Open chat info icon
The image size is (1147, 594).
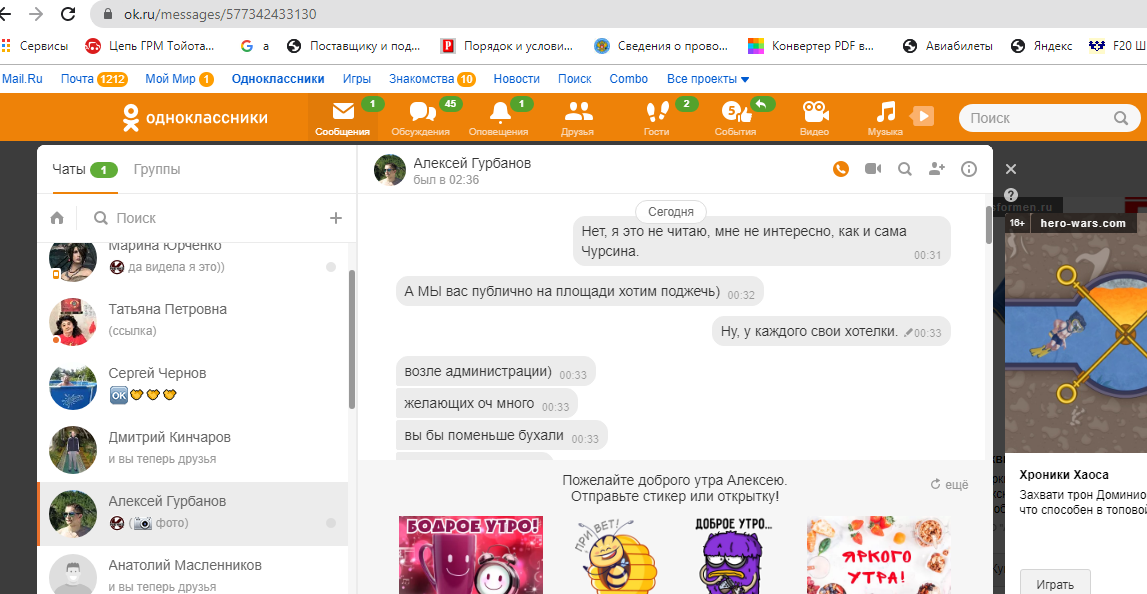click(x=969, y=169)
